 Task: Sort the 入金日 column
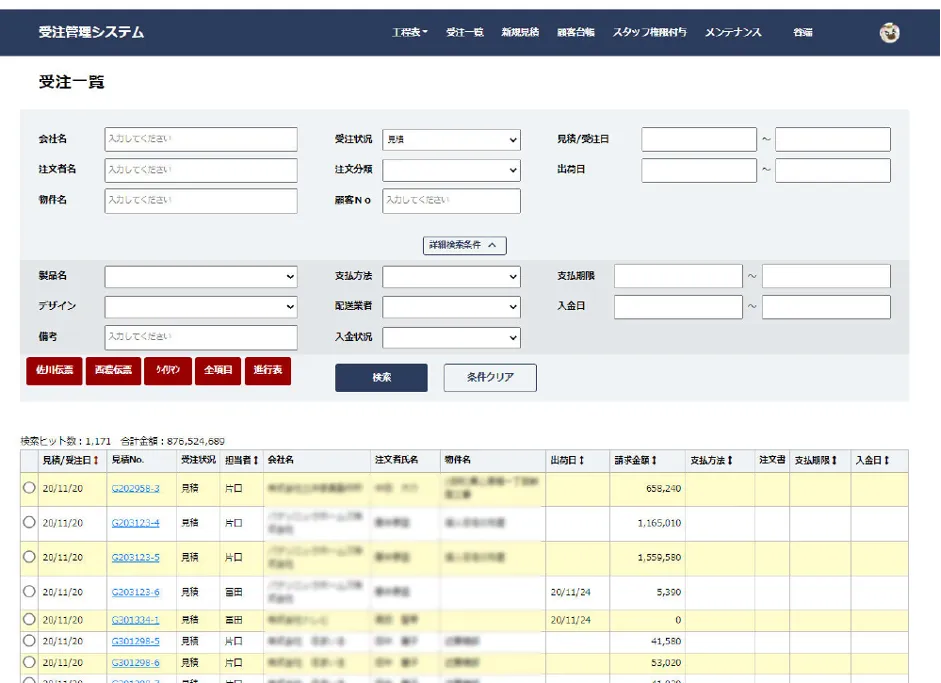(886, 461)
